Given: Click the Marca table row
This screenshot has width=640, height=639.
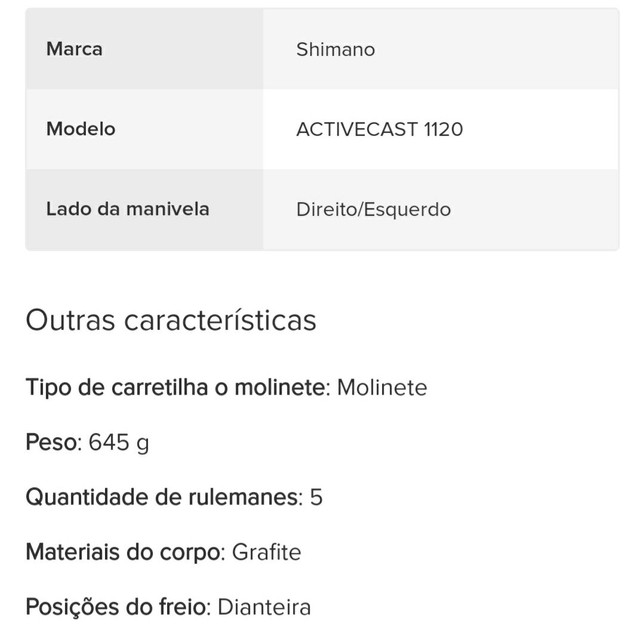Looking at the screenshot, I should [322, 49].
